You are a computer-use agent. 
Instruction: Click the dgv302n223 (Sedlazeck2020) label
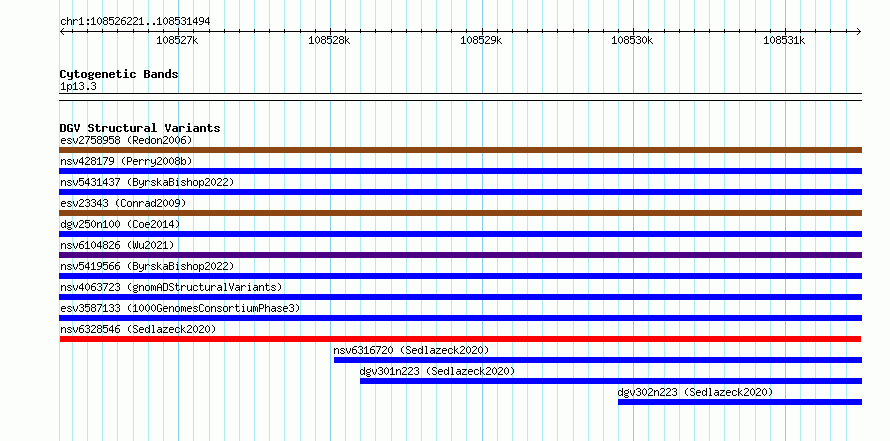pos(695,392)
